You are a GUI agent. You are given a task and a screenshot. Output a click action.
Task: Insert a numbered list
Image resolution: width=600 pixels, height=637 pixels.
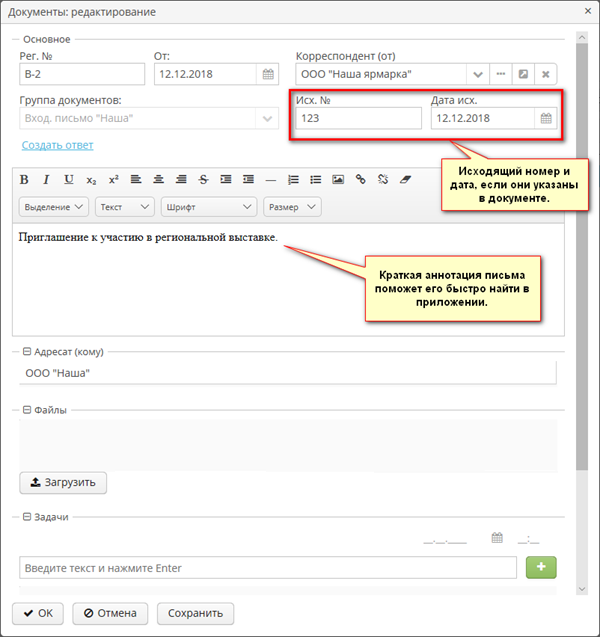coord(293,180)
